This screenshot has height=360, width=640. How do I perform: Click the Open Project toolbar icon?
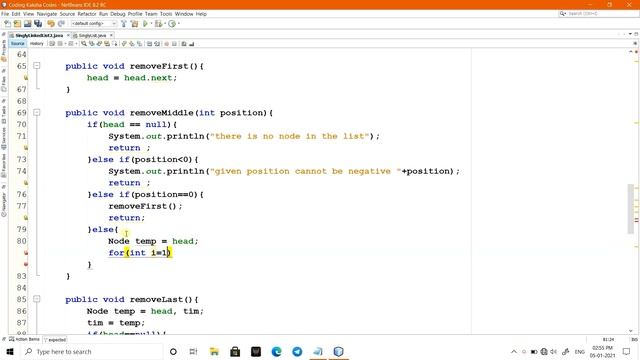(27, 24)
